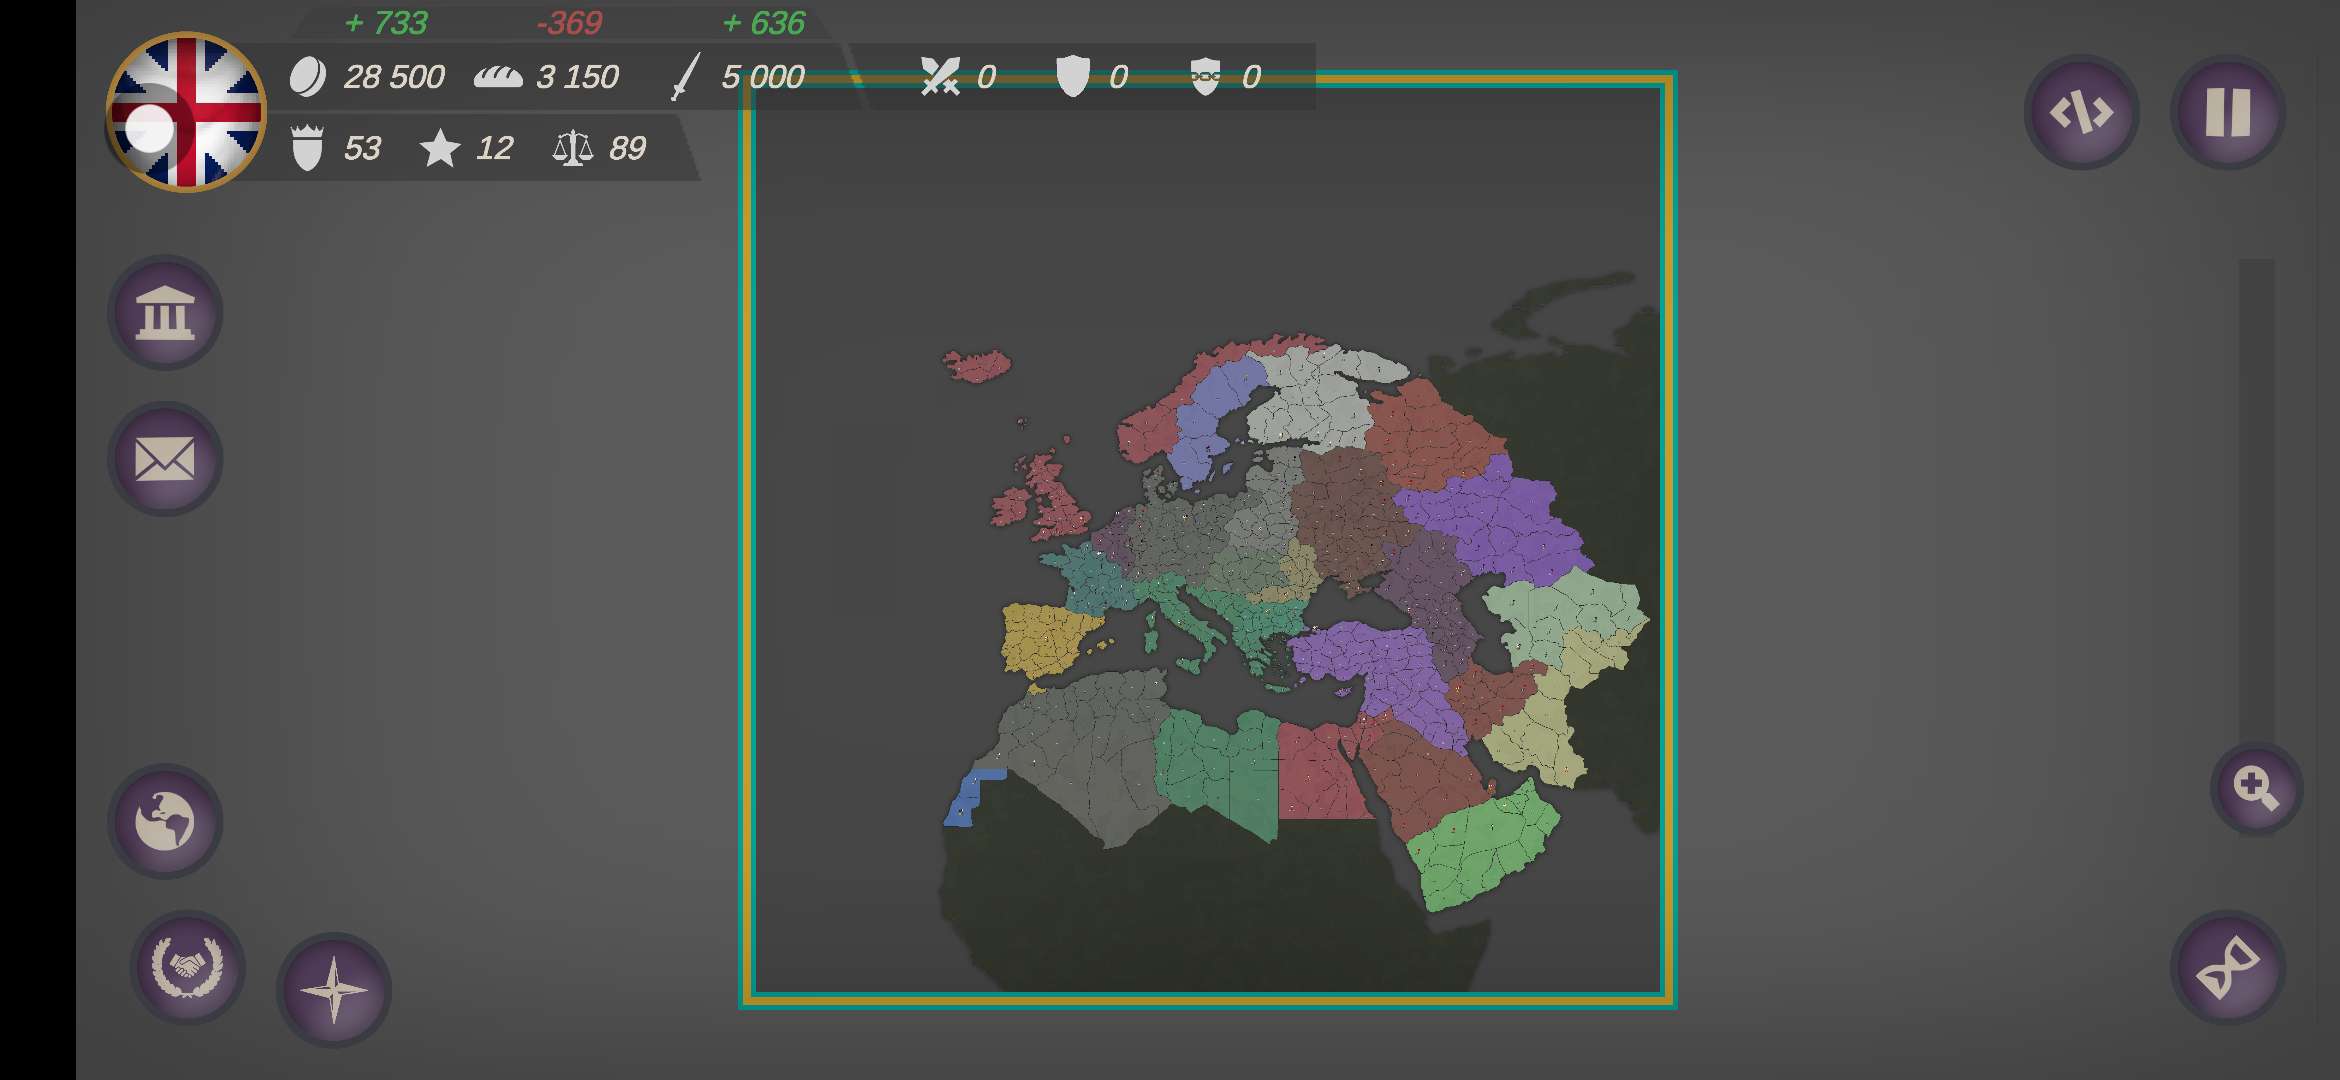Click the compass star button
Image resolution: width=2340 pixels, height=1080 pixels.
tap(334, 990)
